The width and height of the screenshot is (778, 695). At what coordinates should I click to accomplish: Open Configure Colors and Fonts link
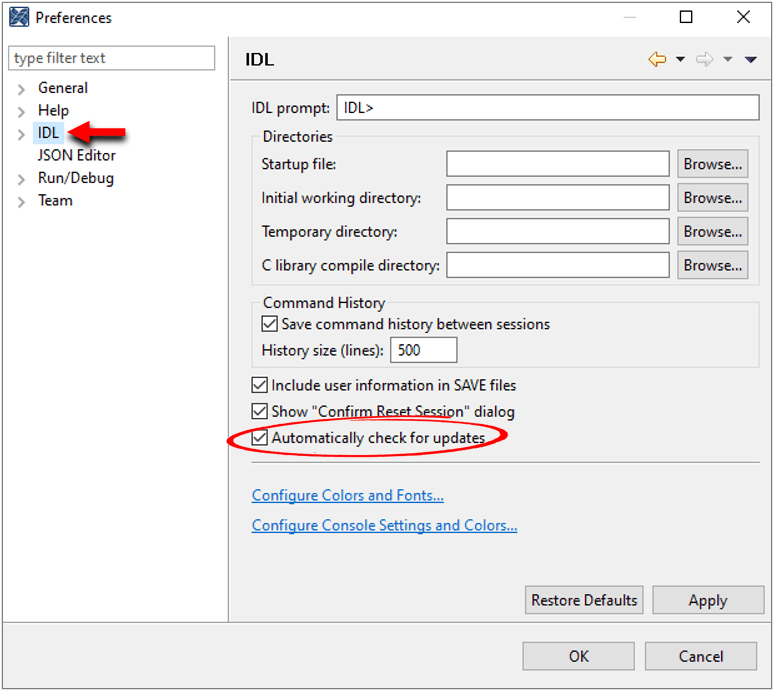(x=347, y=495)
